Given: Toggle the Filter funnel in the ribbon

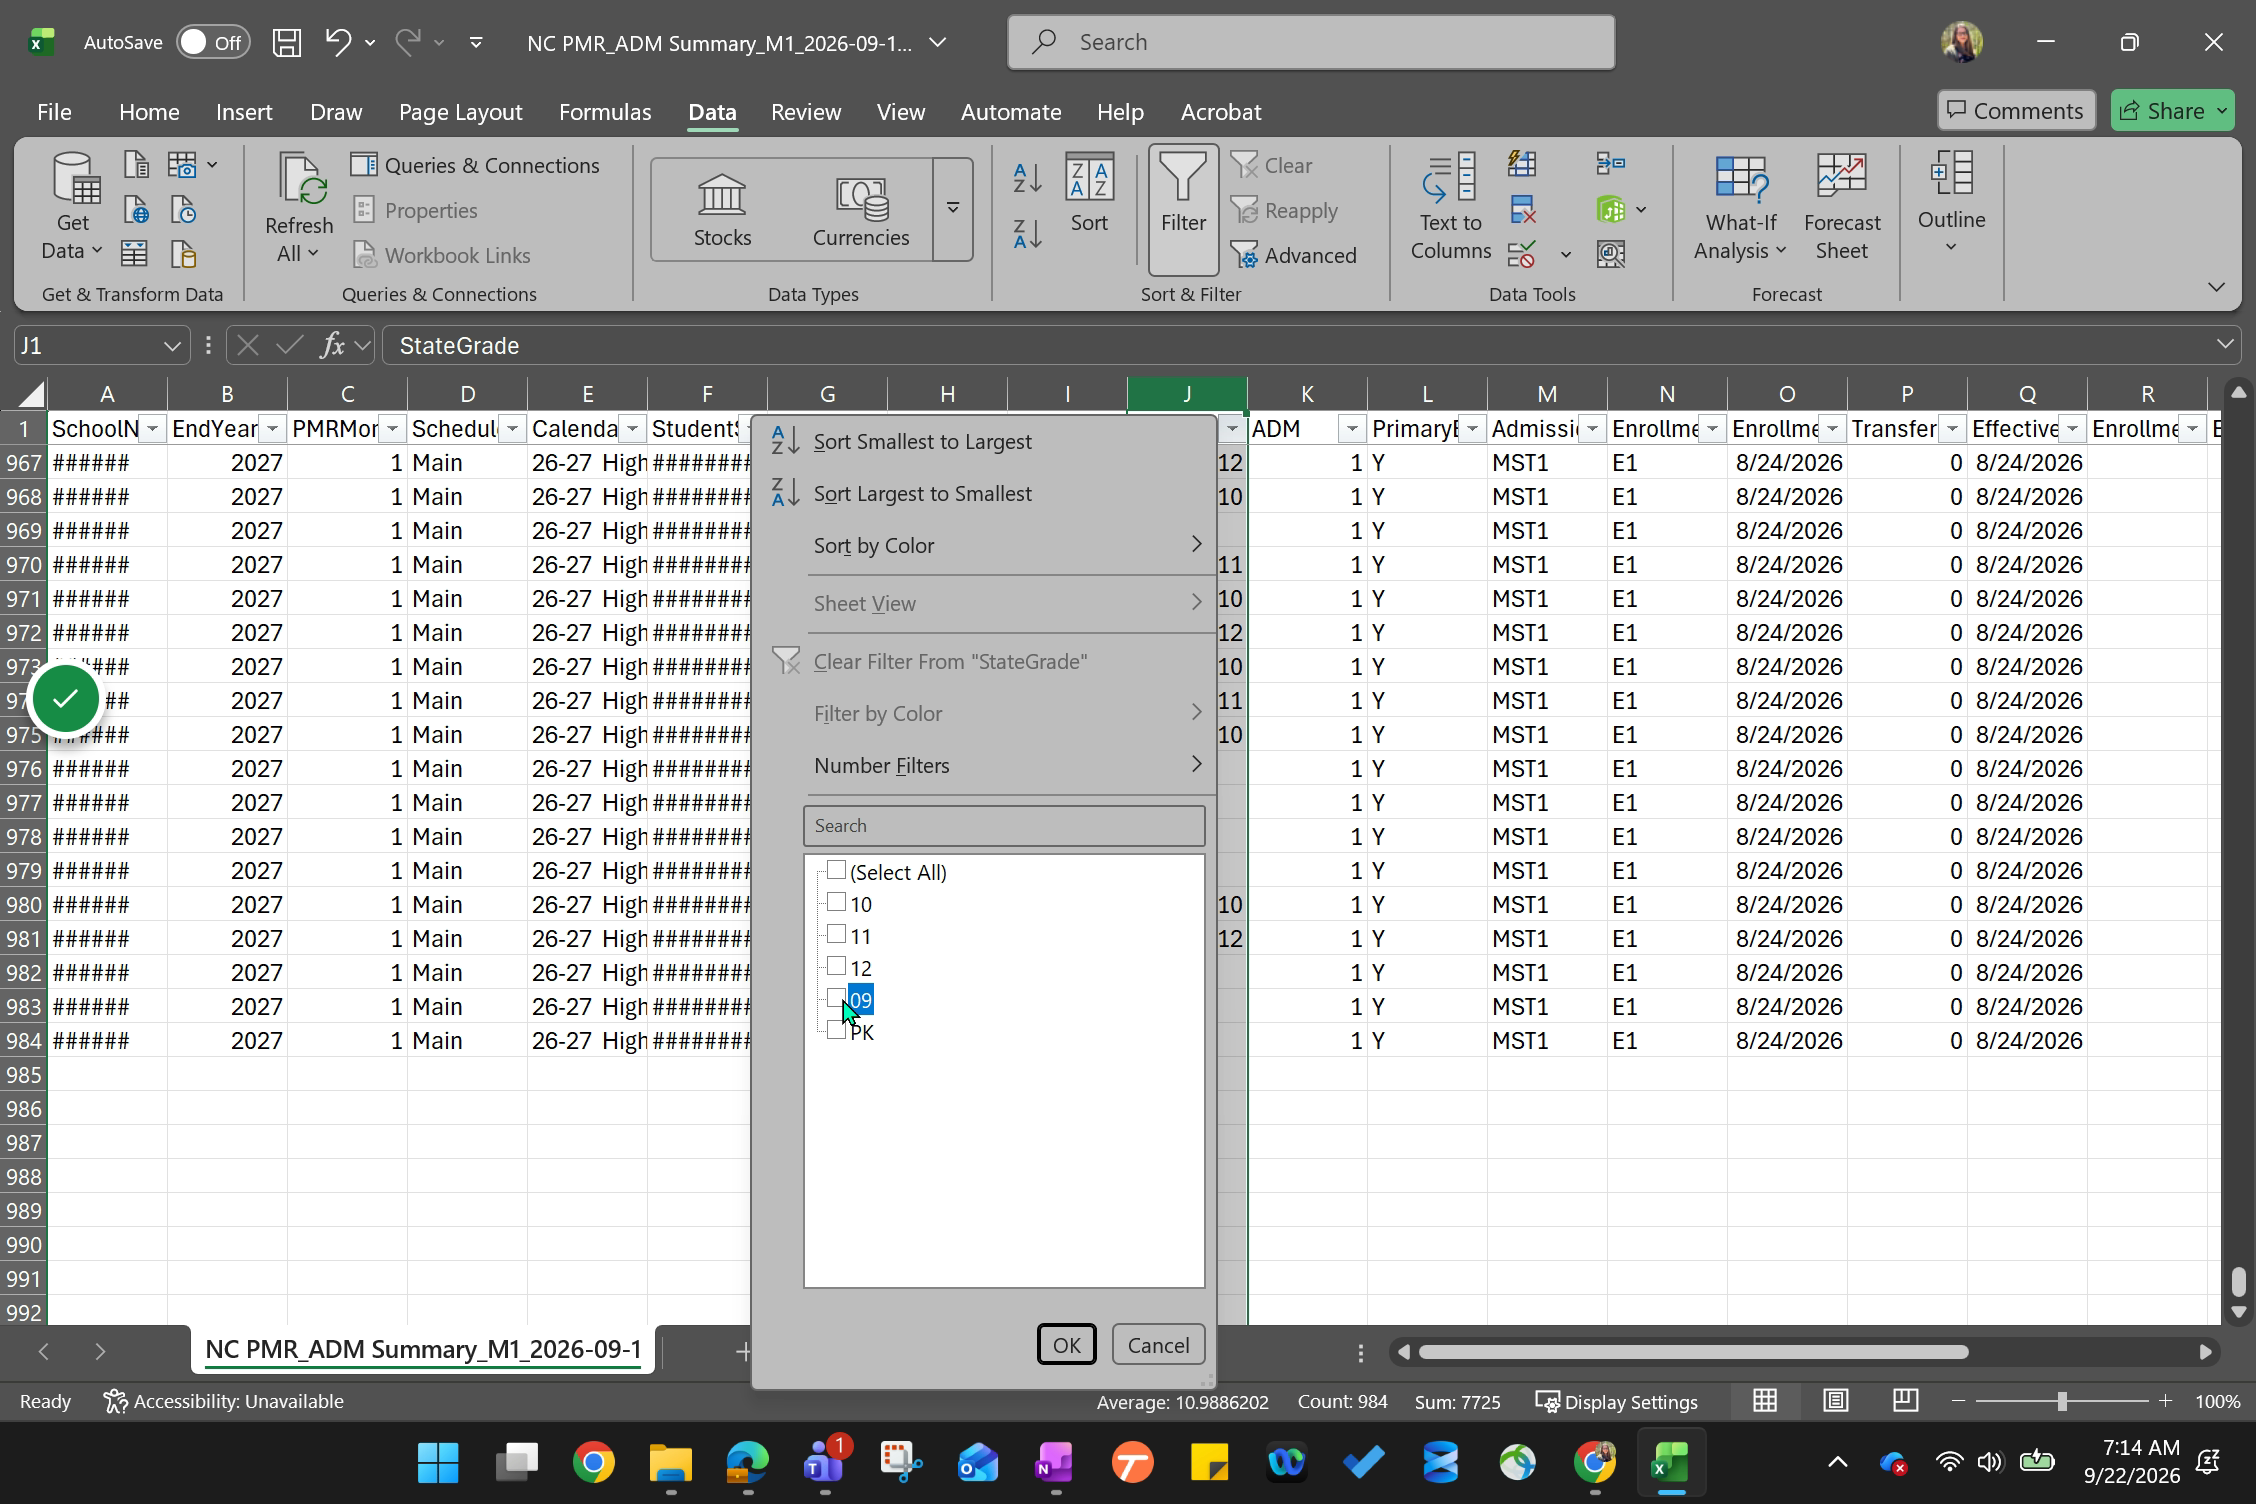Looking at the screenshot, I should (1183, 209).
